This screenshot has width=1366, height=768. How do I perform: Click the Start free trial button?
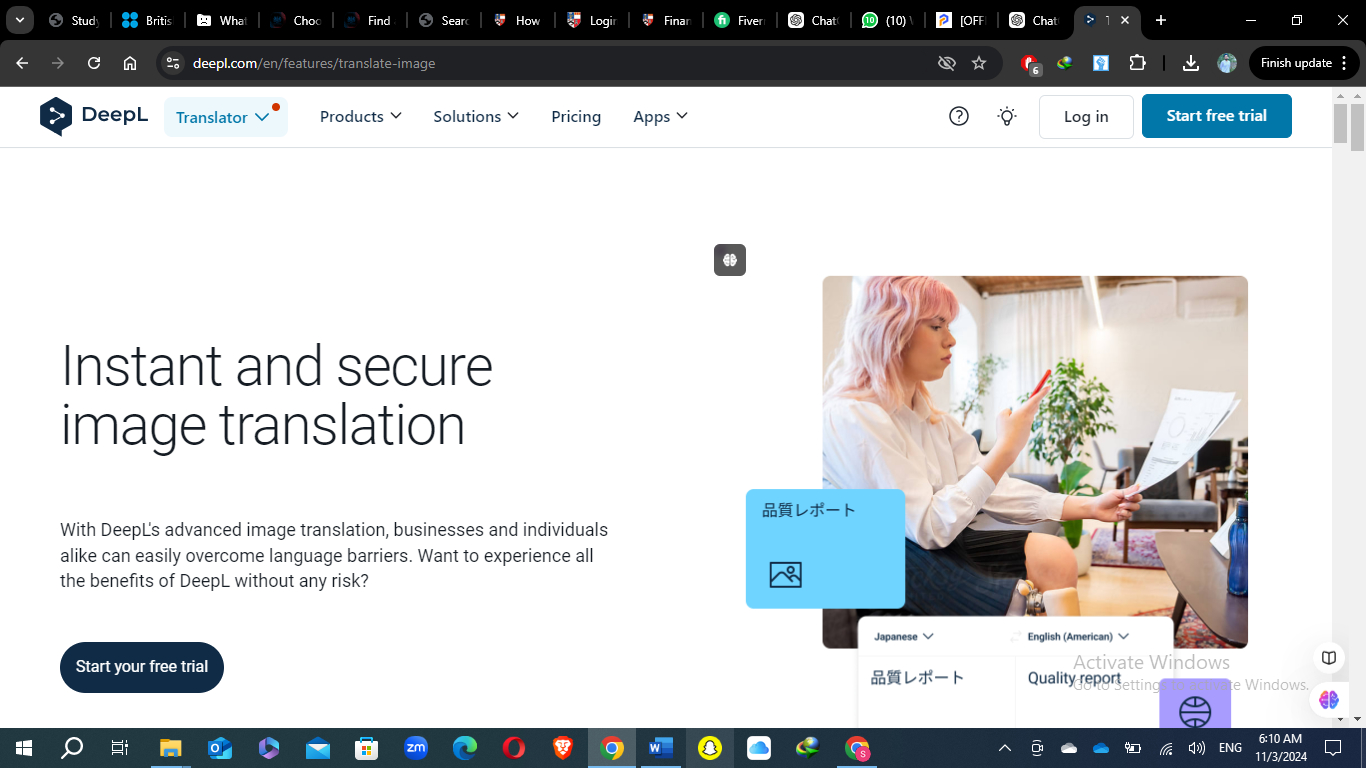[x=1216, y=116]
